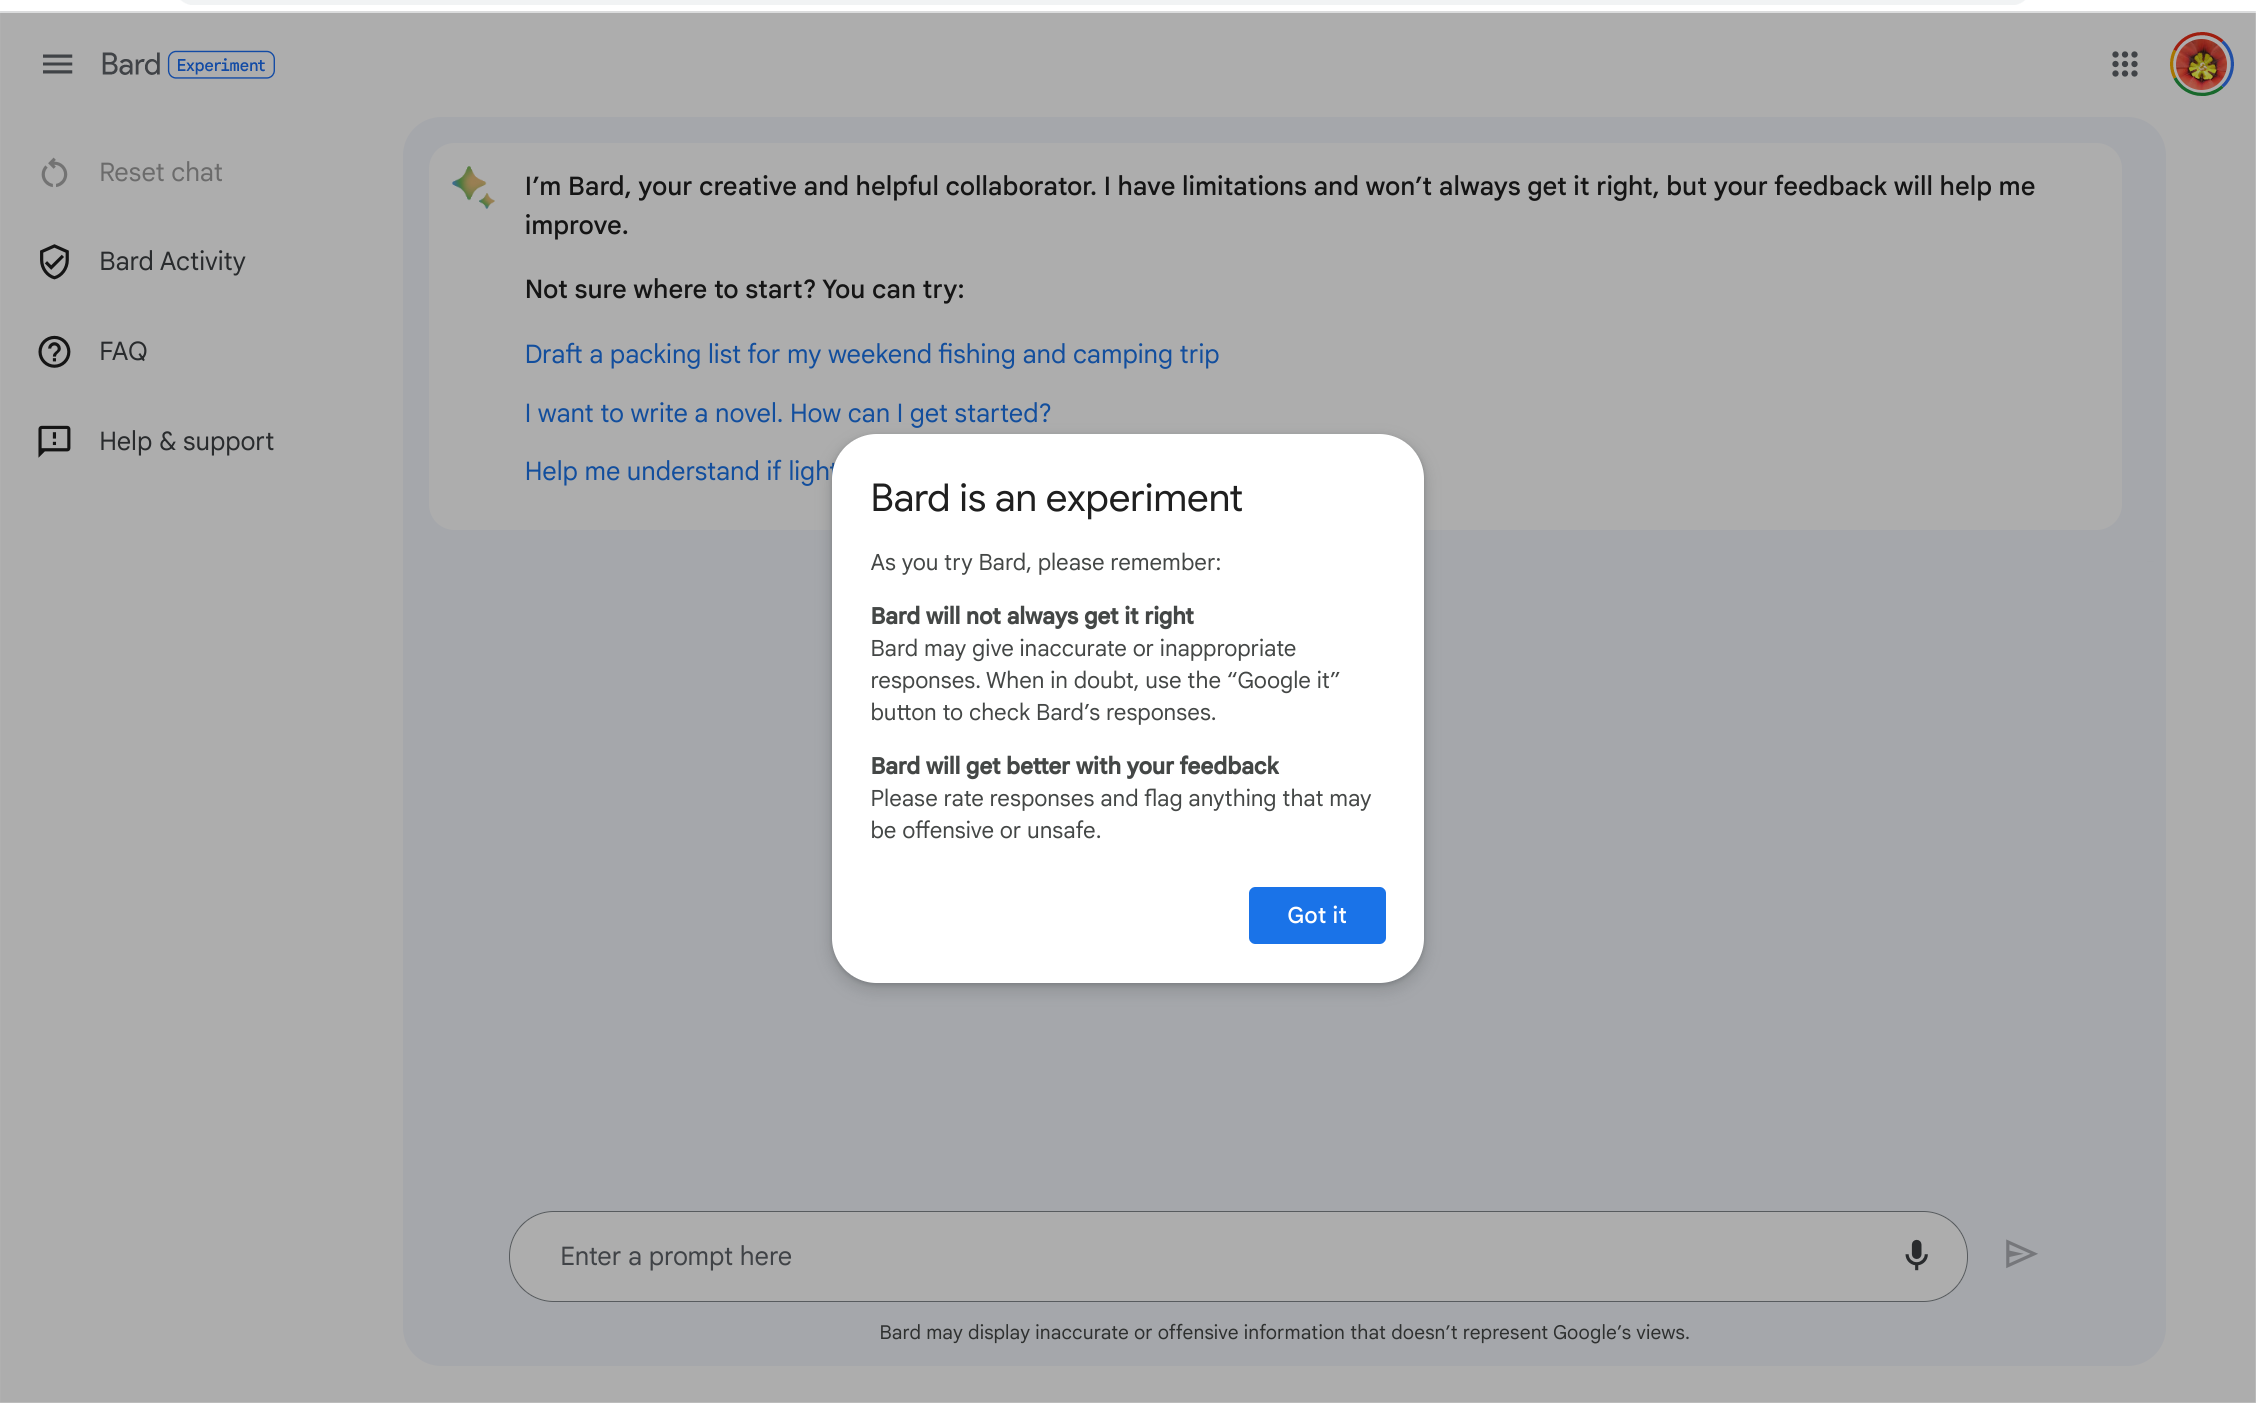Click the Bard Activity shield icon
This screenshot has width=2256, height=1403.
pyautogui.click(x=55, y=262)
